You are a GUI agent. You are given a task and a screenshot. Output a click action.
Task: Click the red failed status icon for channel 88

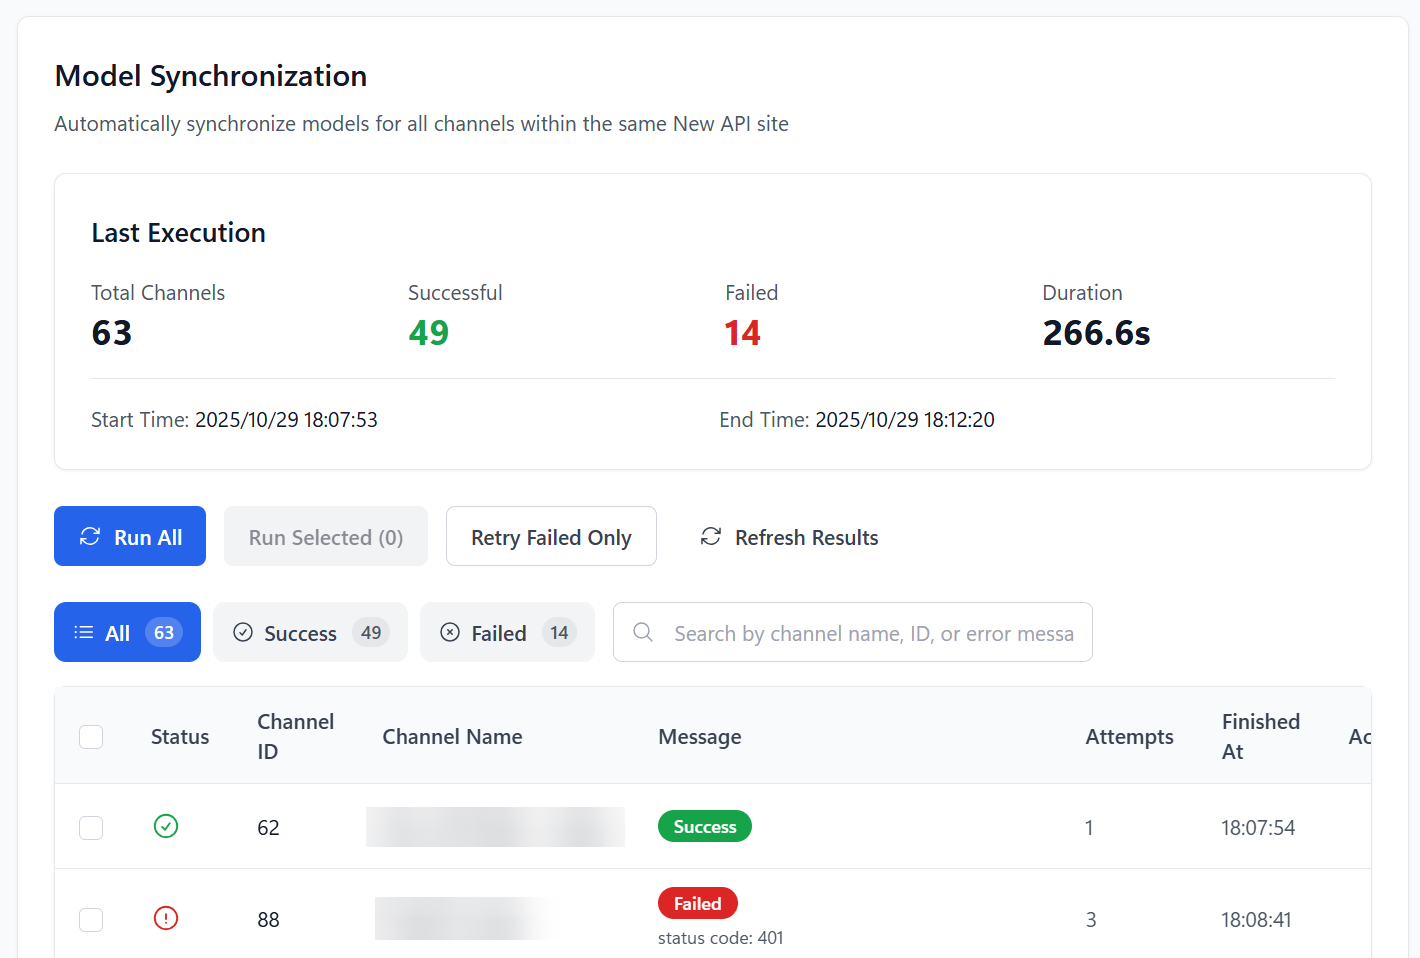[166, 918]
